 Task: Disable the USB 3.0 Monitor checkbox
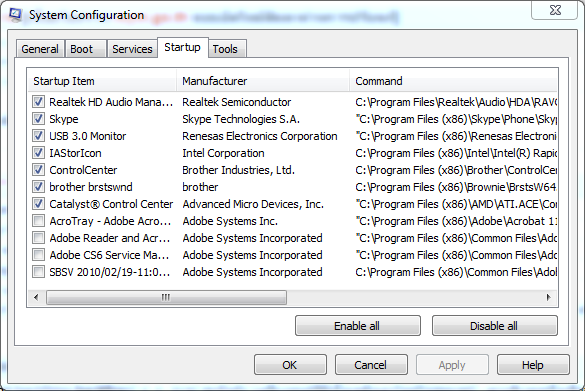tap(38, 136)
